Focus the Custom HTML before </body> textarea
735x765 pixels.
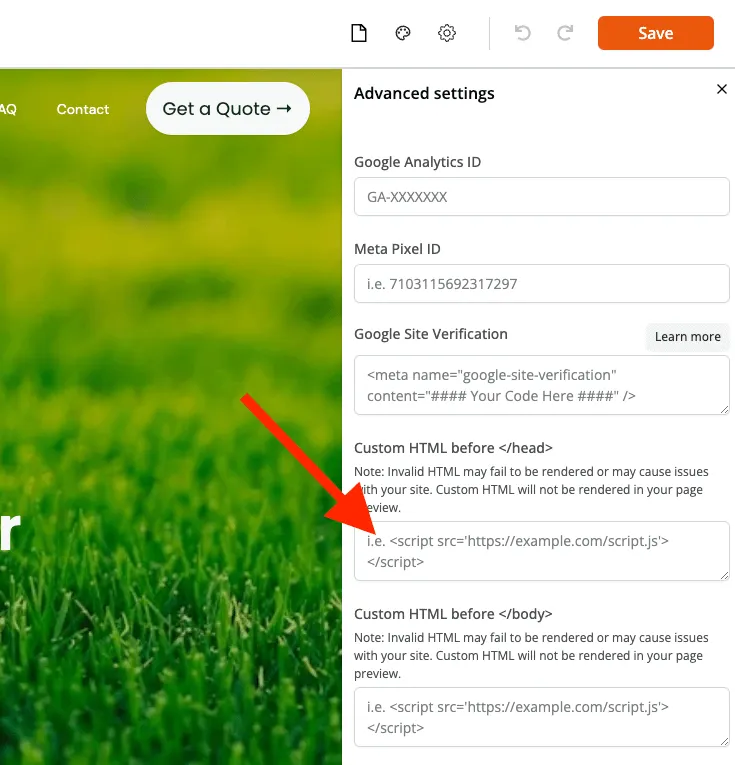(x=541, y=717)
